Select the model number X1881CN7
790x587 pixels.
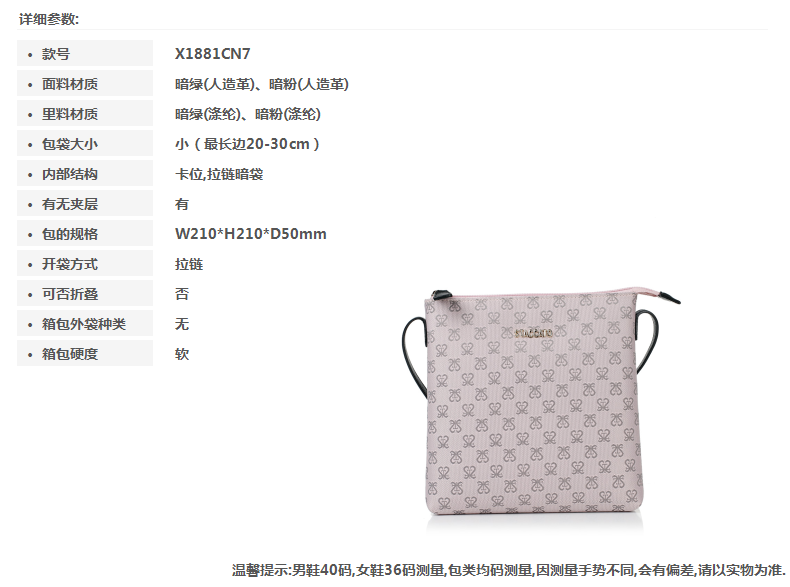pyautogui.click(x=212, y=54)
